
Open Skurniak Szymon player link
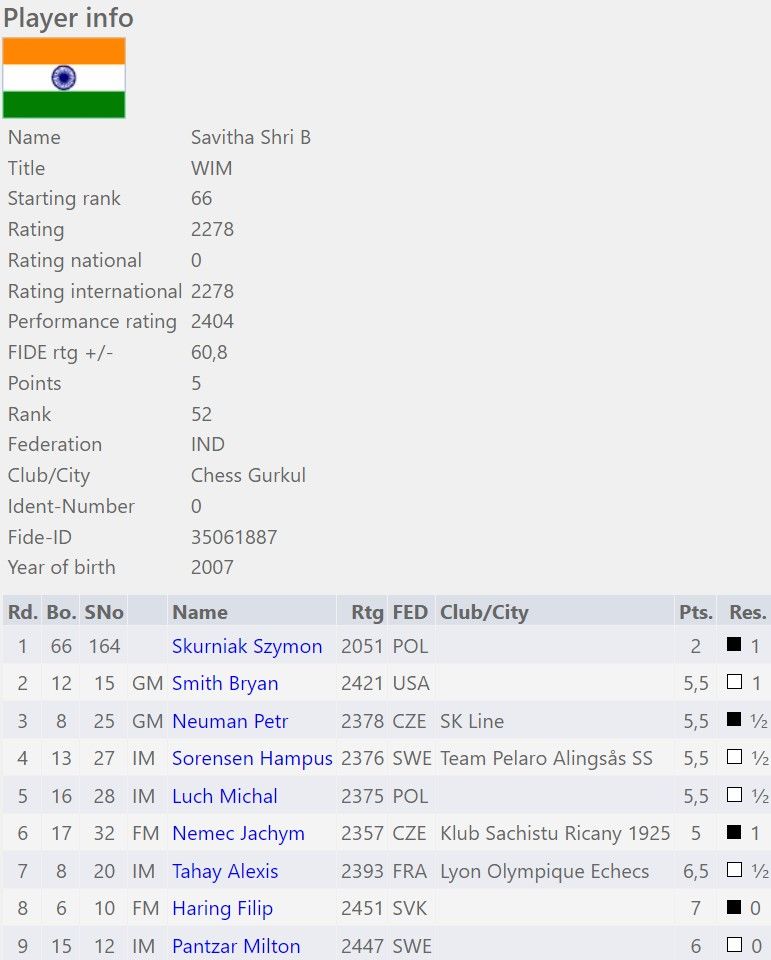coord(247,646)
